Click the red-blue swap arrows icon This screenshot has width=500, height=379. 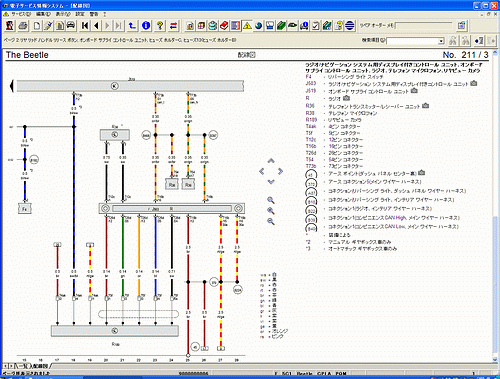(x=174, y=26)
